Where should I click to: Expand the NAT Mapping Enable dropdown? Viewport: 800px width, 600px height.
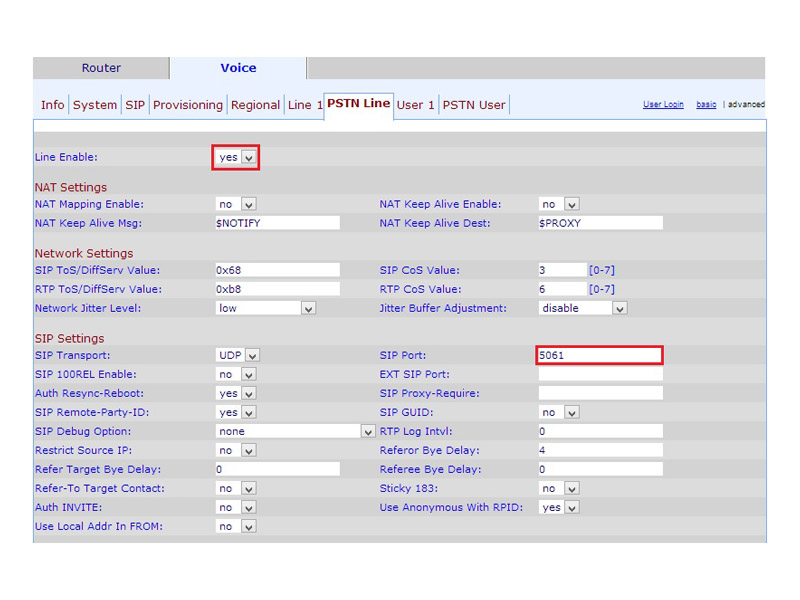pyautogui.click(x=236, y=204)
